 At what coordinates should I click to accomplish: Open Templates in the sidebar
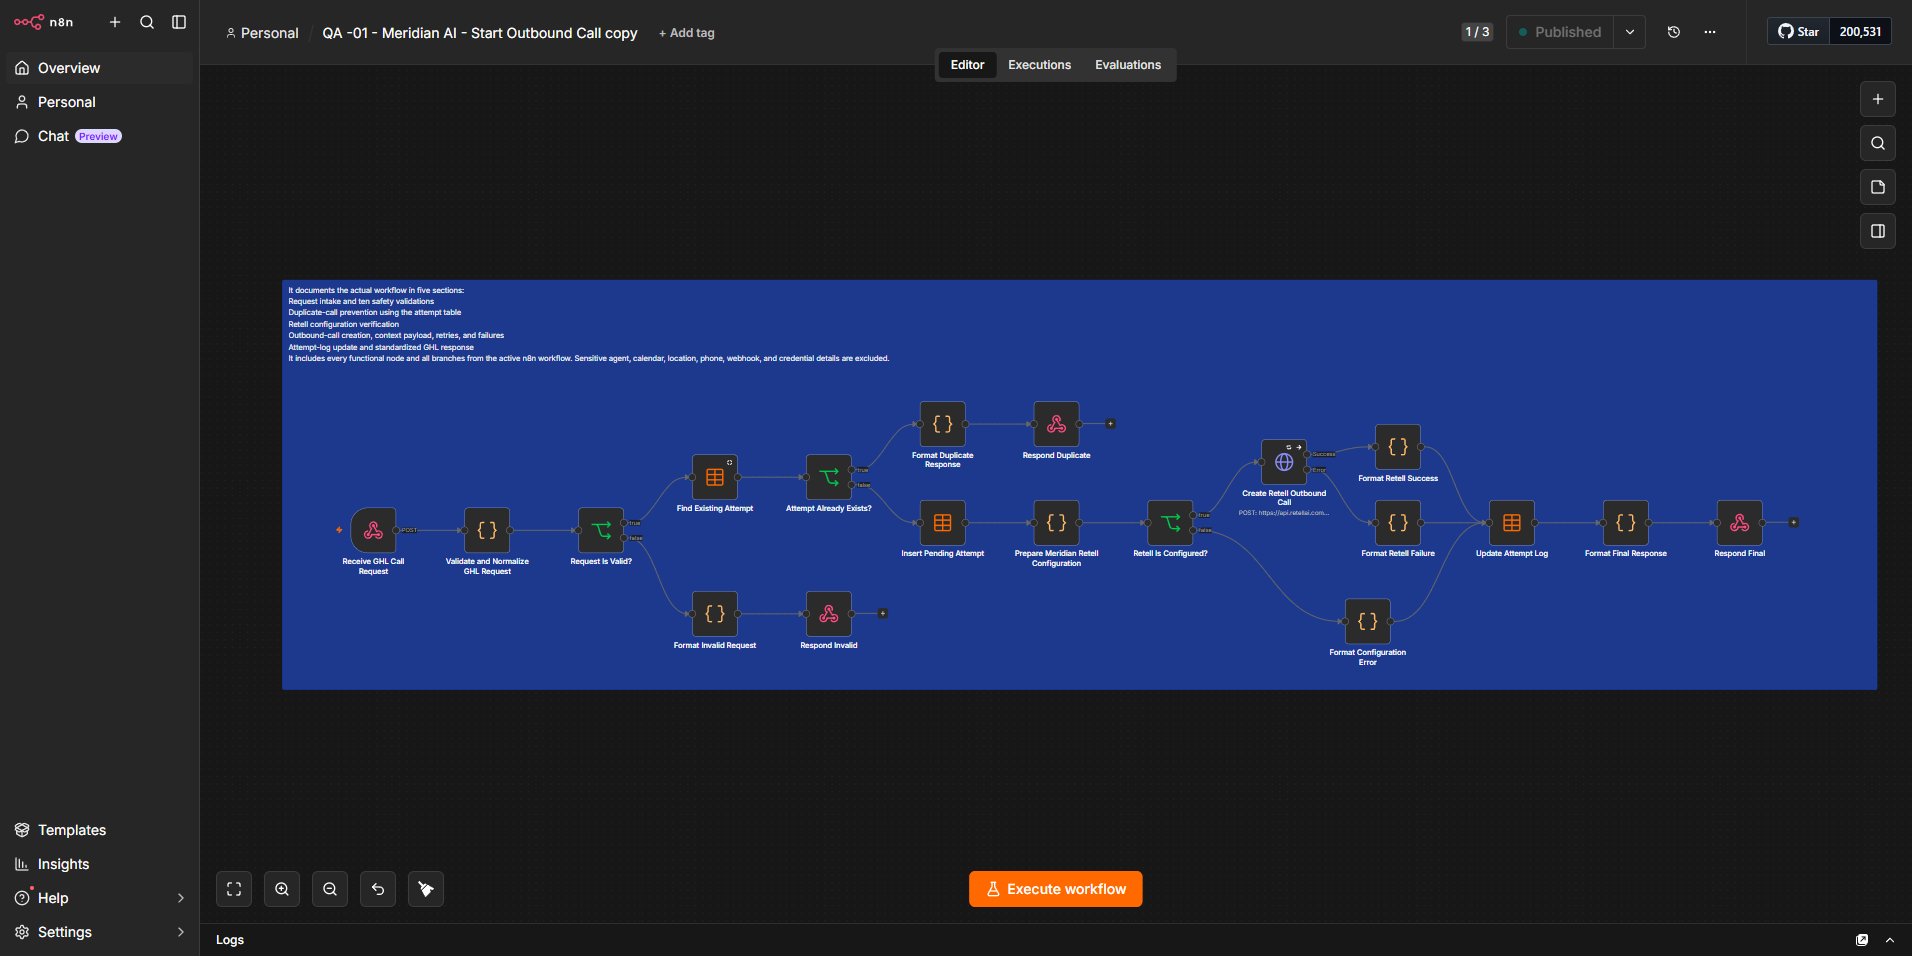tap(99, 830)
